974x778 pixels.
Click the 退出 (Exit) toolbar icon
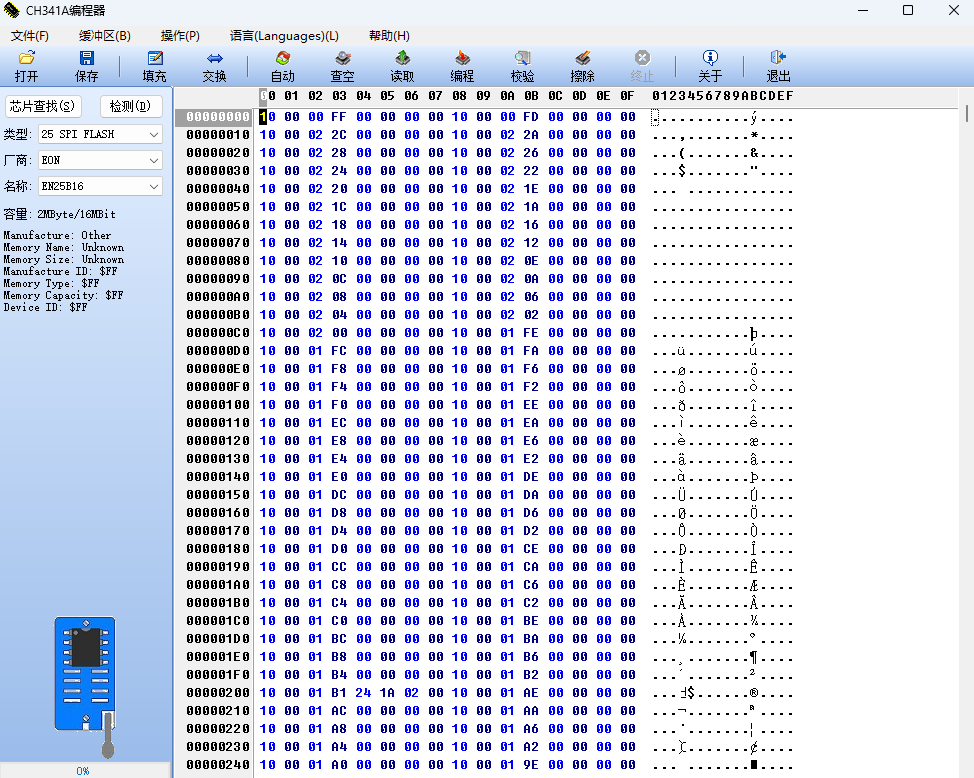pos(778,66)
